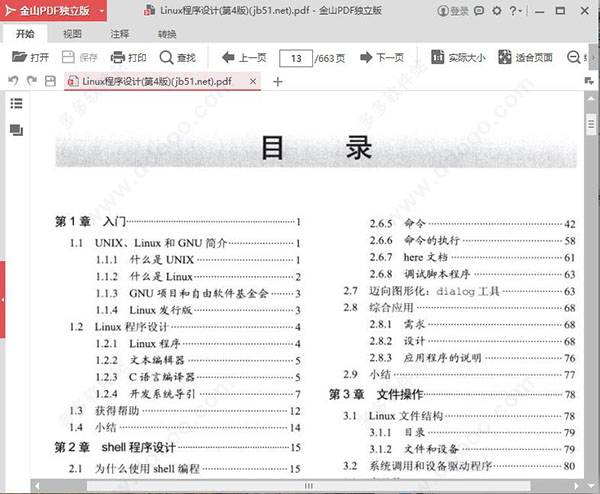Open settings gear in title bar

click(497, 11)
